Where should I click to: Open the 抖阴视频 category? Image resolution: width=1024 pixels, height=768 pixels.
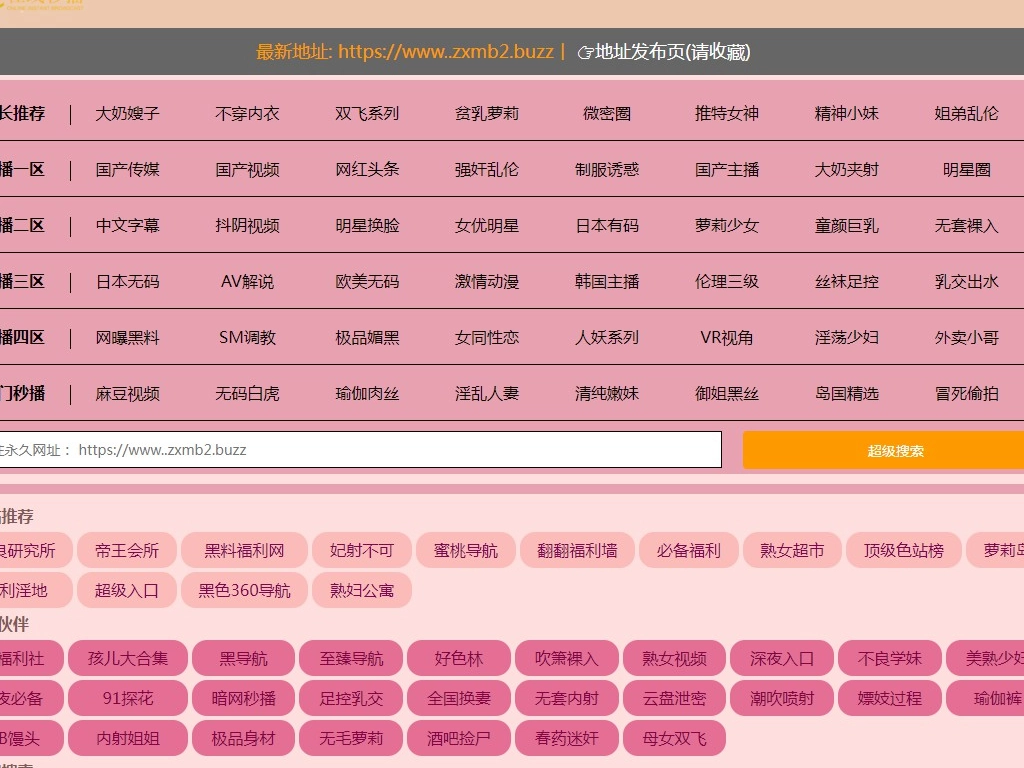249,226
